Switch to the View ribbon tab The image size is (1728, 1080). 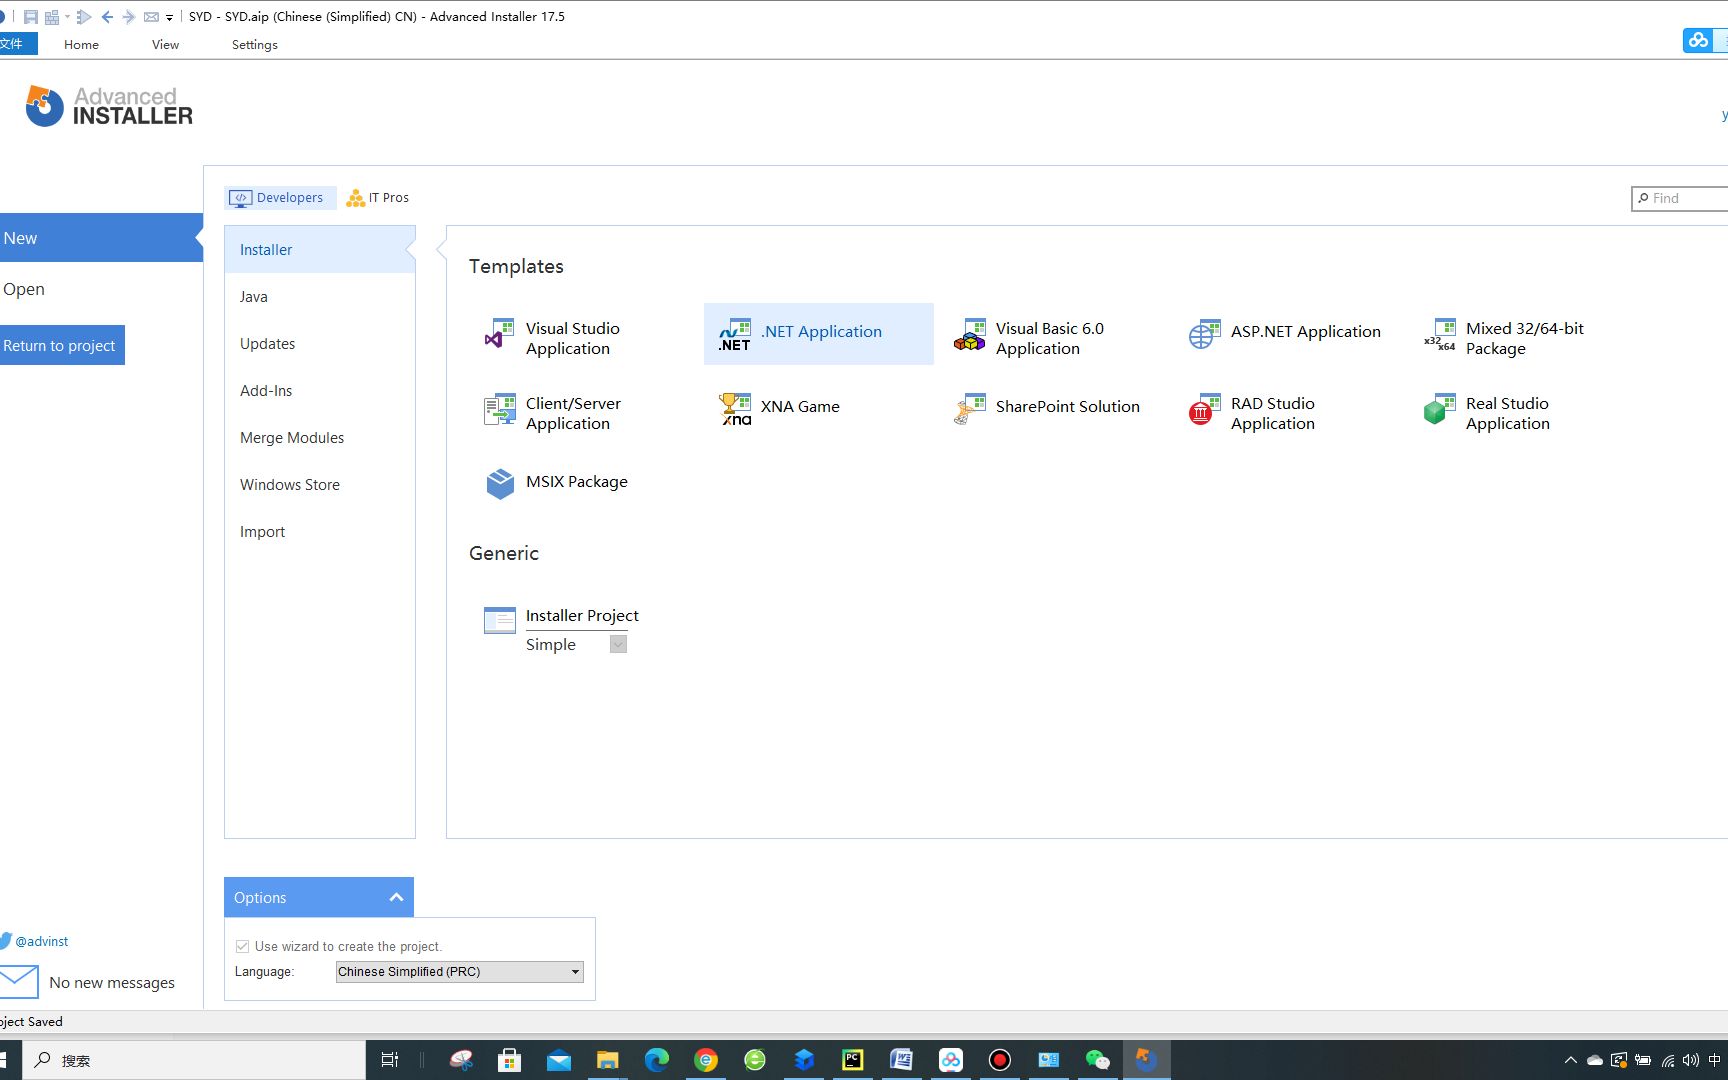165,44
